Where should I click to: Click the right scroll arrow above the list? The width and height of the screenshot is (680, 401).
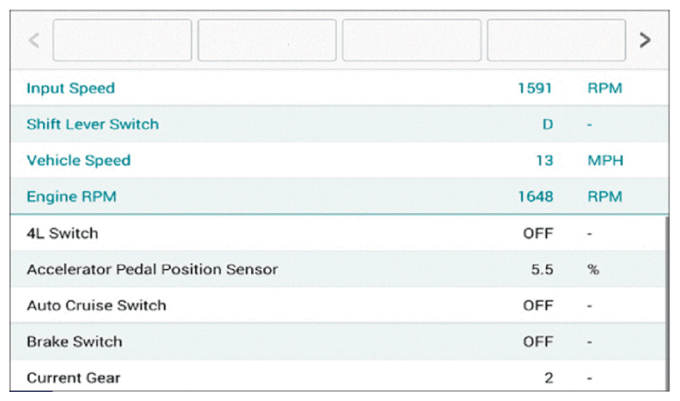coord(645,40)
